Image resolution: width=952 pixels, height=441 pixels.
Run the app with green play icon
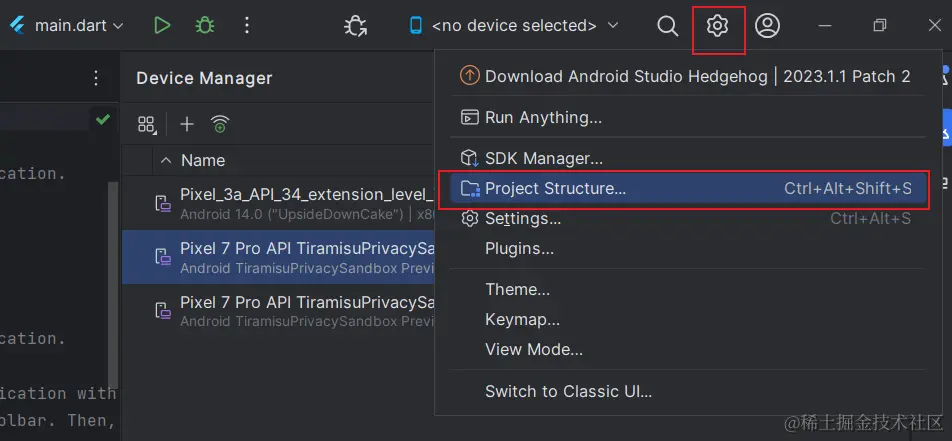click(x=162, y=26)
